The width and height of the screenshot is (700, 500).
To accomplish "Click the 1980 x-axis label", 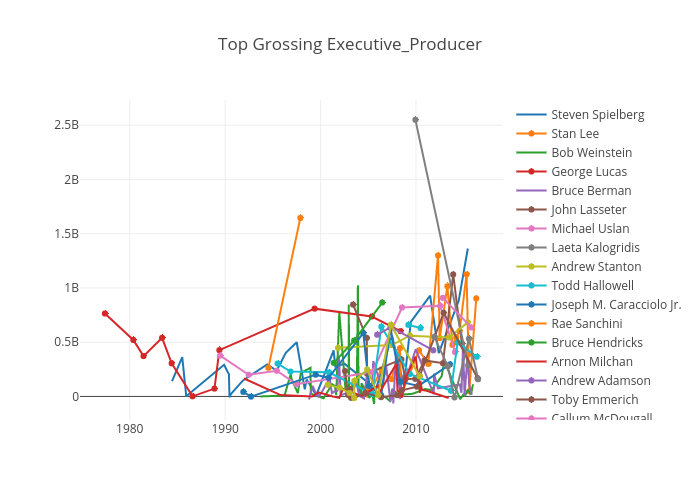I will tap(129, 429).
